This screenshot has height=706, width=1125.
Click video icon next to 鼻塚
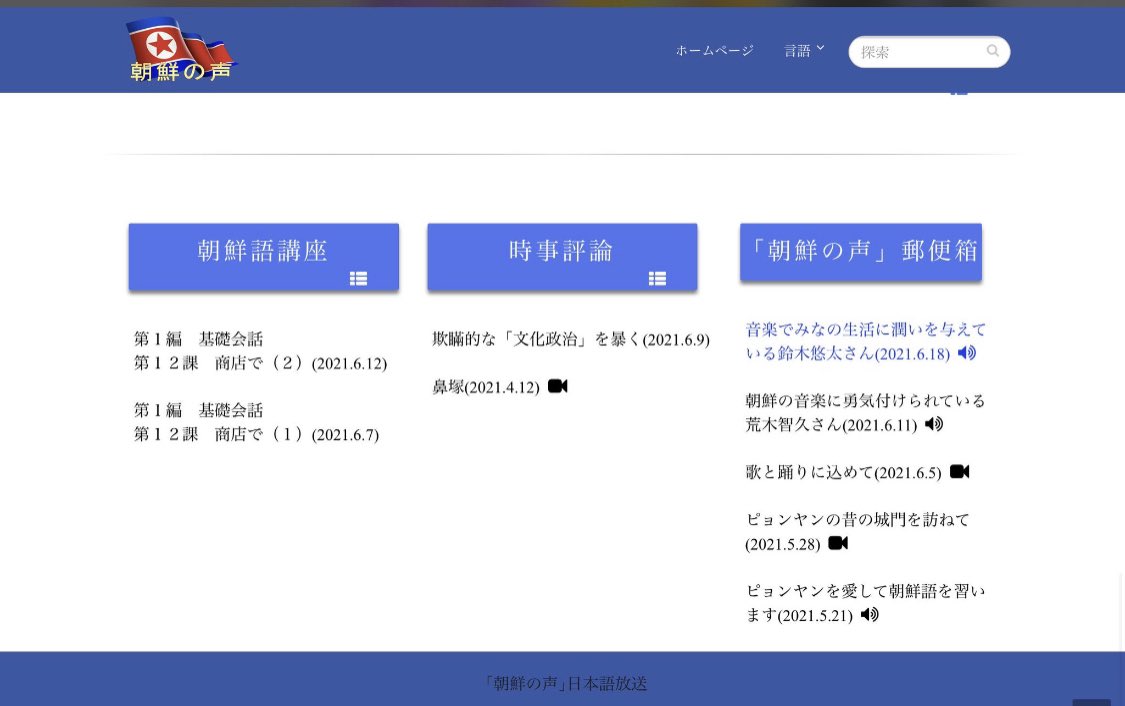tap(557, 386)
